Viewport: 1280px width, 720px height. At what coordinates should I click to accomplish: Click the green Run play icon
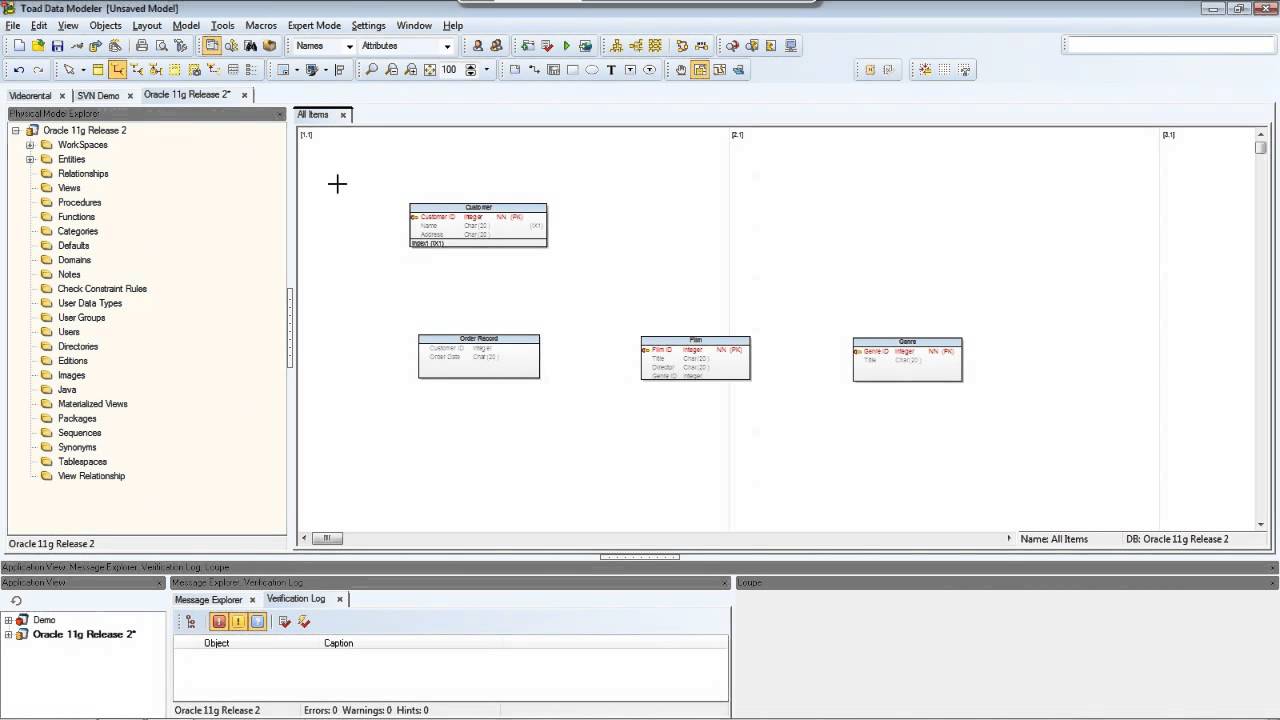coord(566,46)
